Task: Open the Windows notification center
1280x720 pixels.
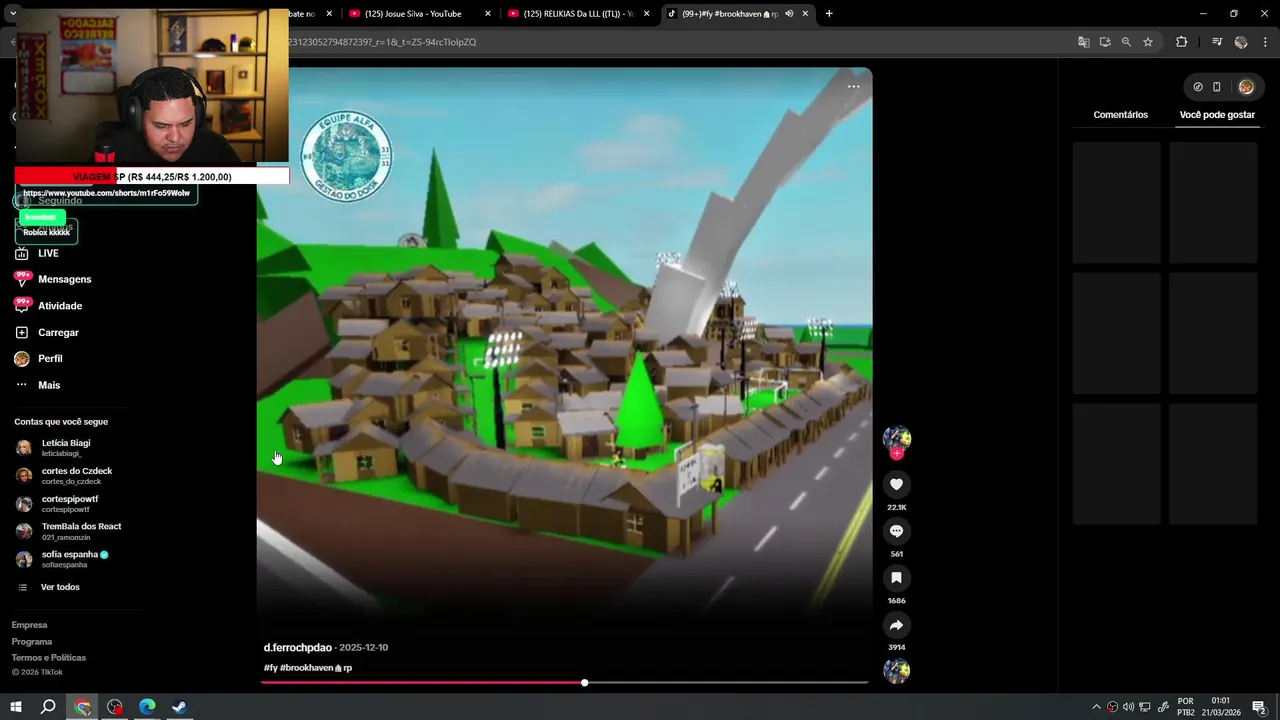Action: (x=1259, y=707)
